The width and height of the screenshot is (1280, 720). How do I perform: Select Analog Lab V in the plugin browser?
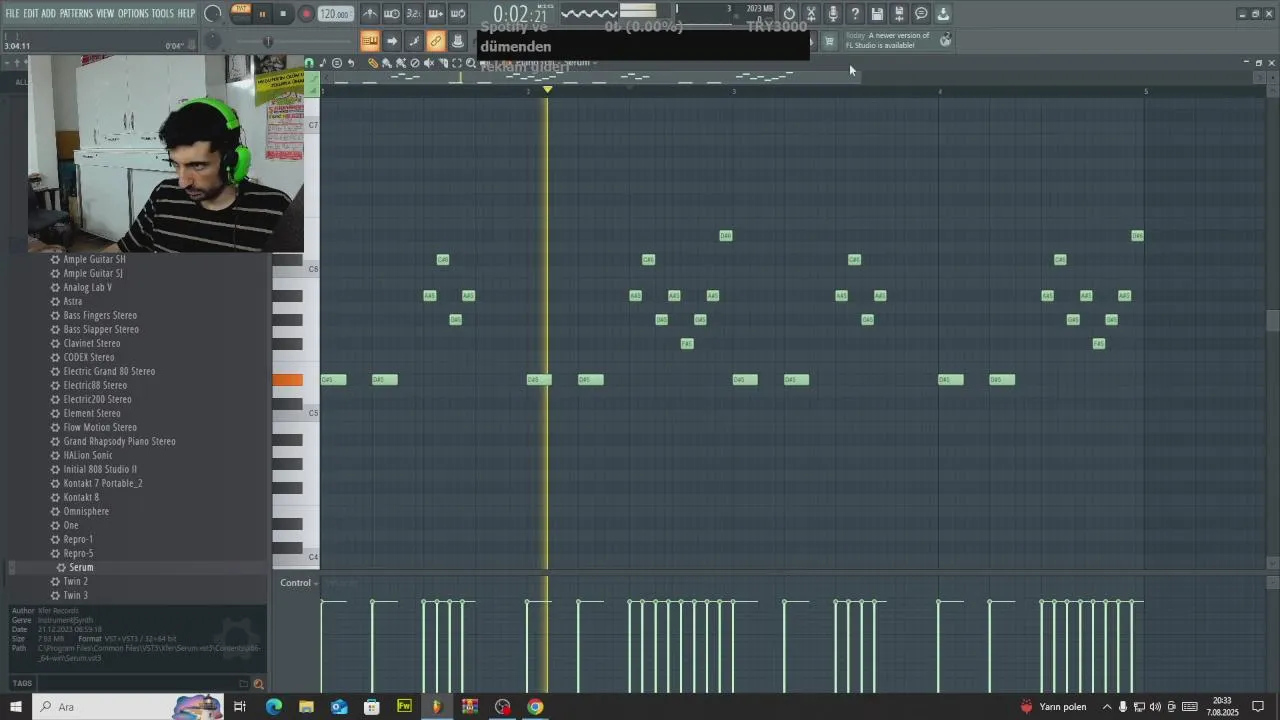pos(87,287)
